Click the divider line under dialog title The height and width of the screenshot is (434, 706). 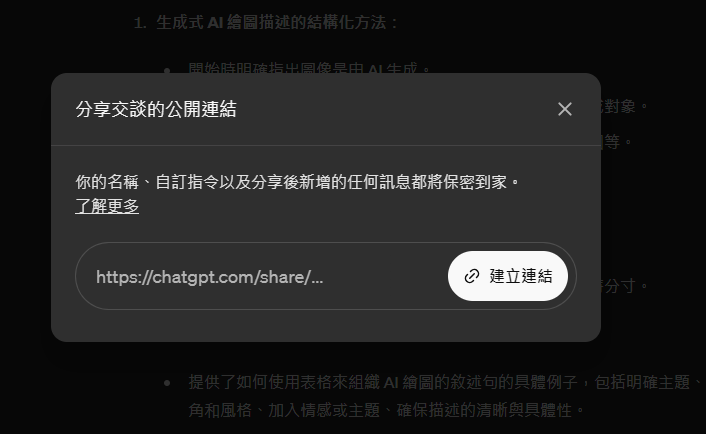326,145
